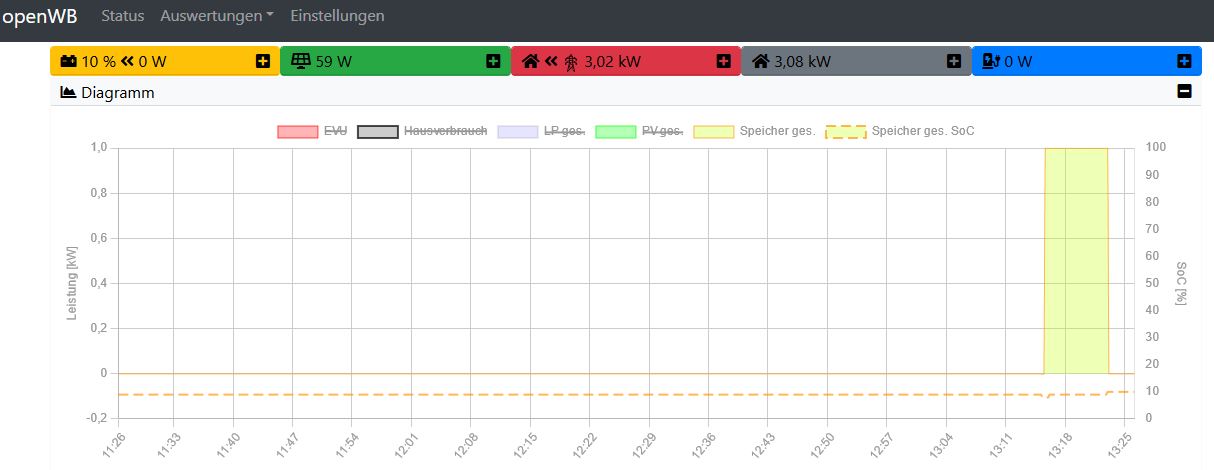Click the -0,2 value on power axis
This screenshot has width=1214, height=470.
97,418
